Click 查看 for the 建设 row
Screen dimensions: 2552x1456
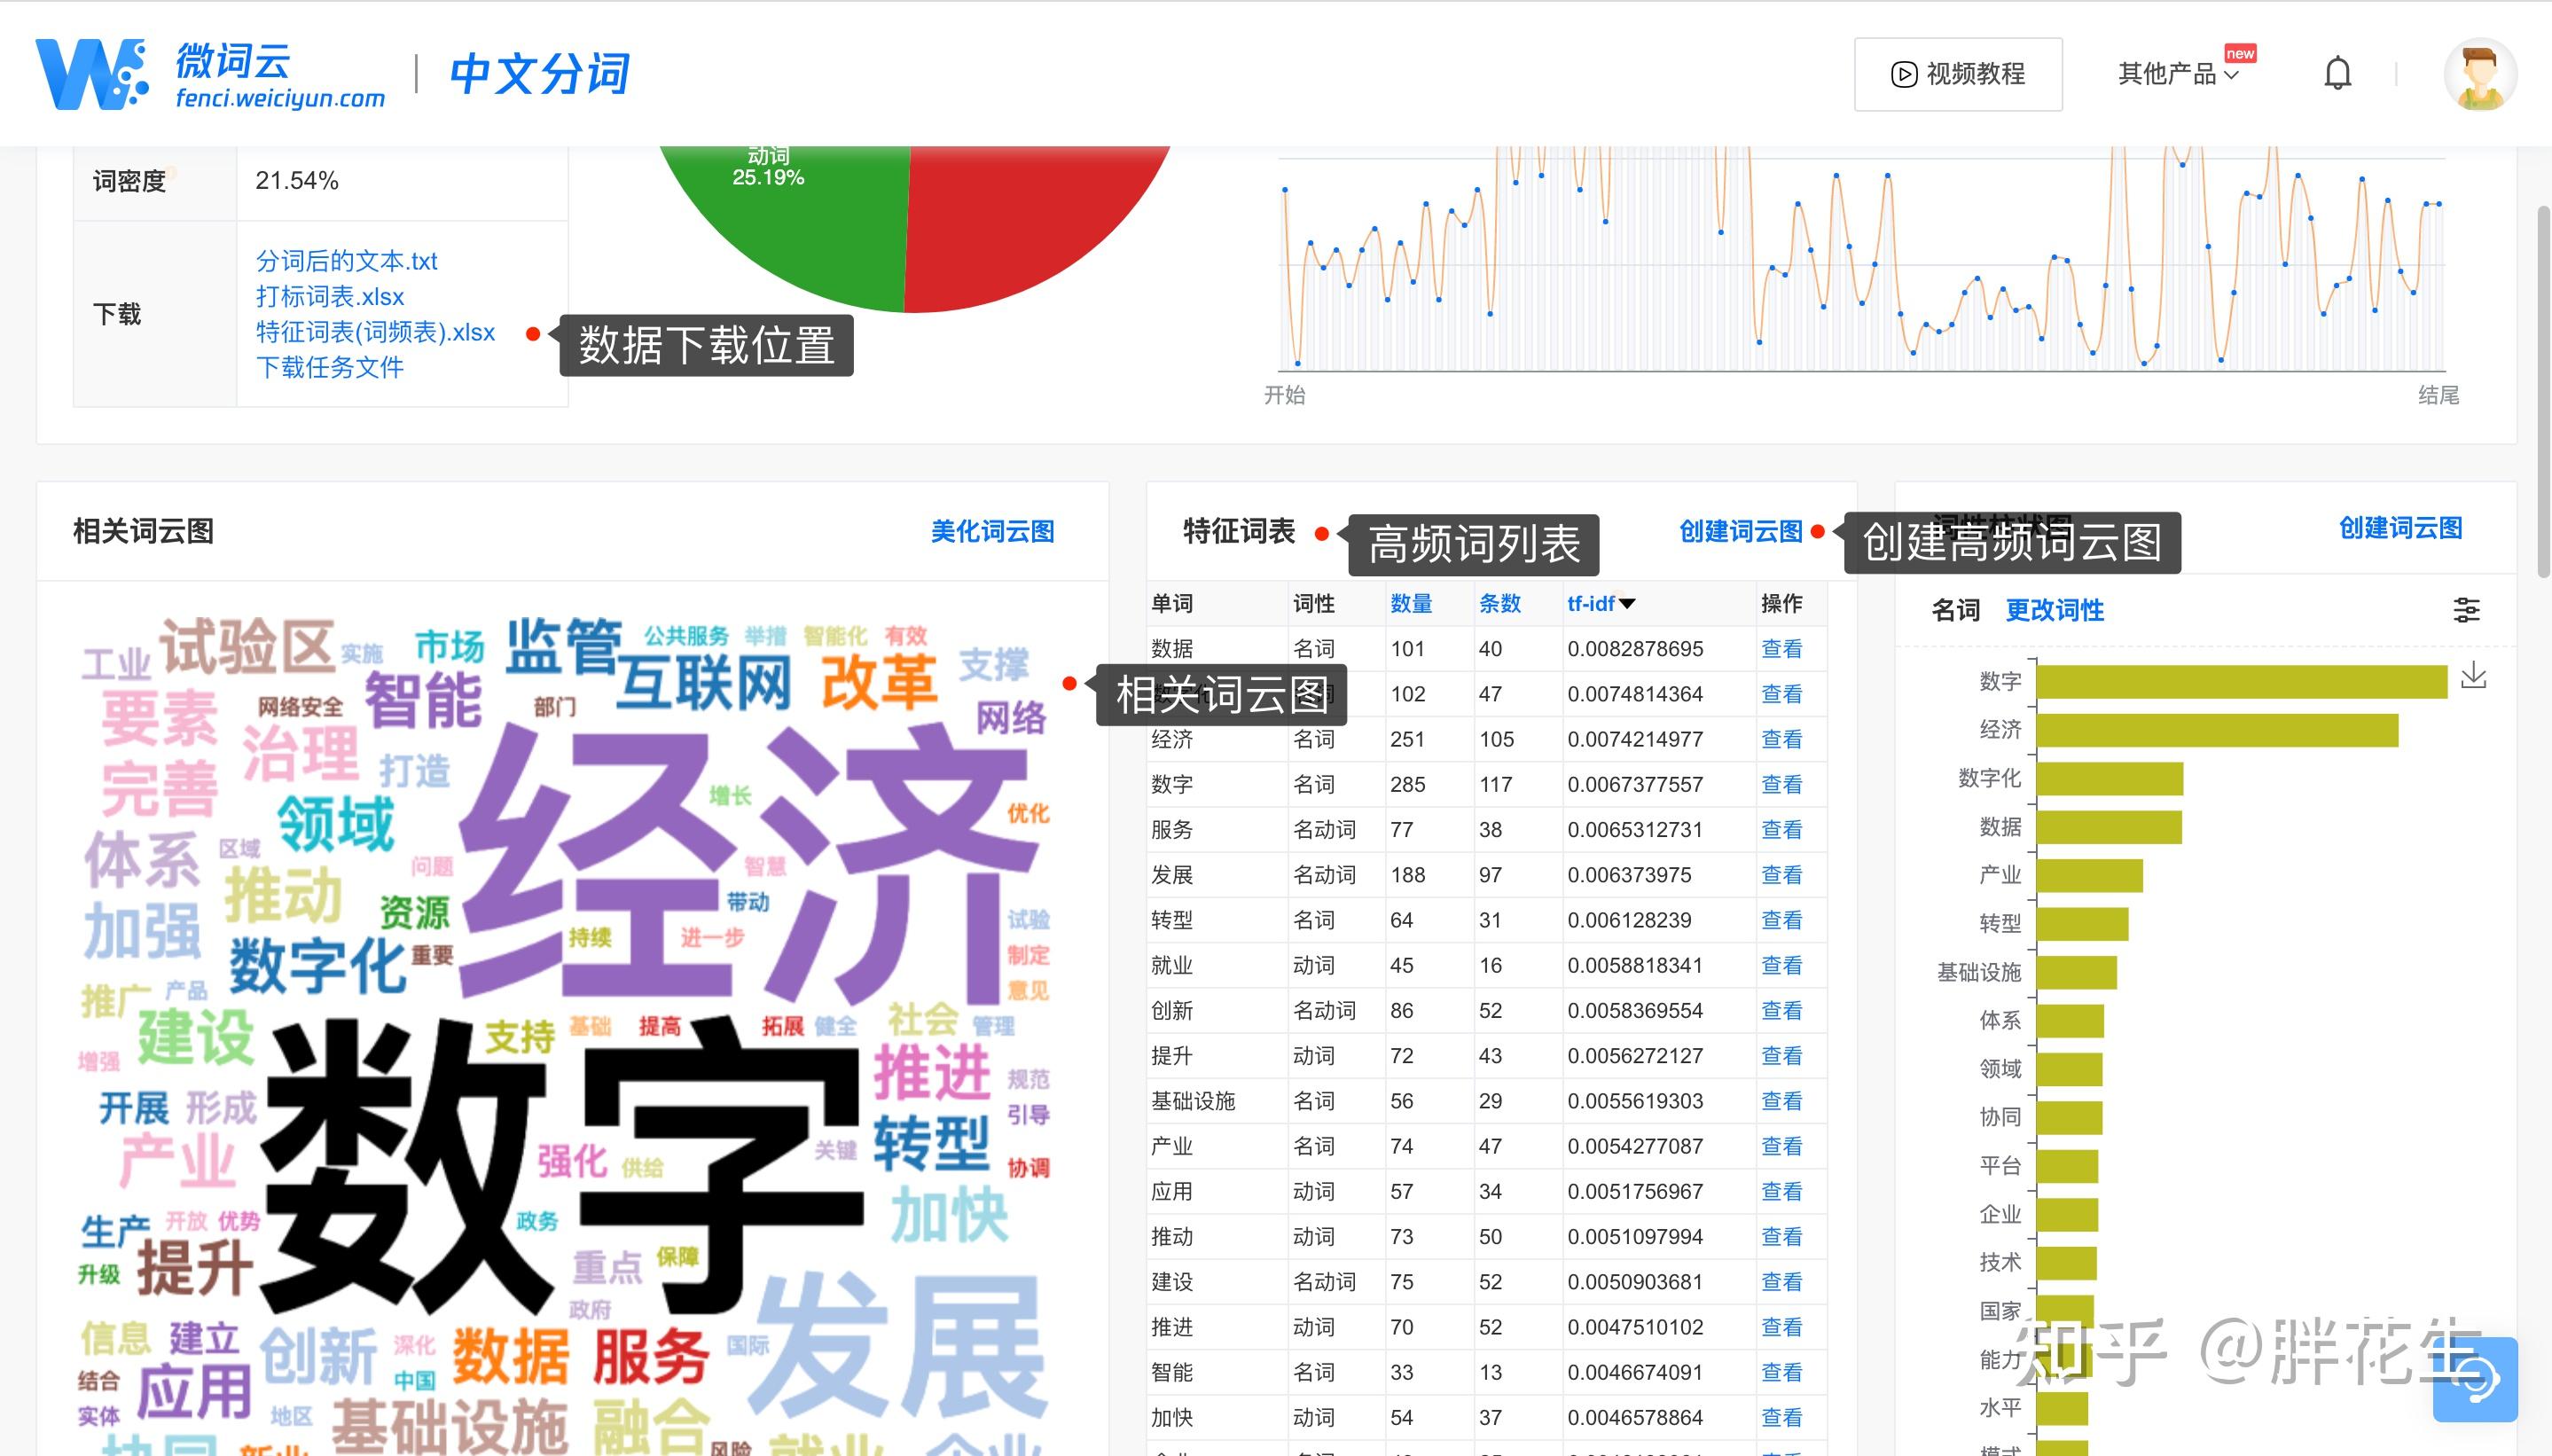(1781, 1281)
